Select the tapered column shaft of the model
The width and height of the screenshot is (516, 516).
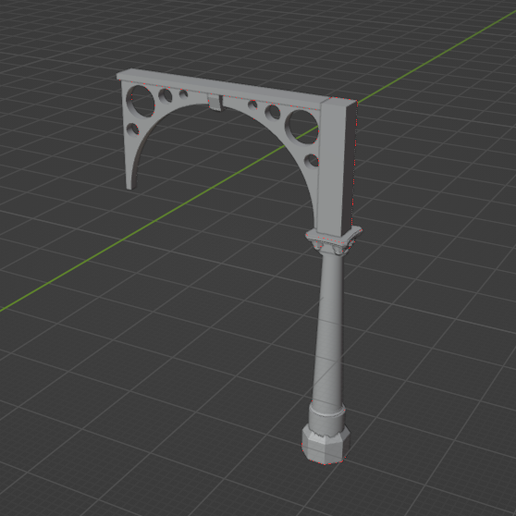pyautogui.click(x=329, y=330)
